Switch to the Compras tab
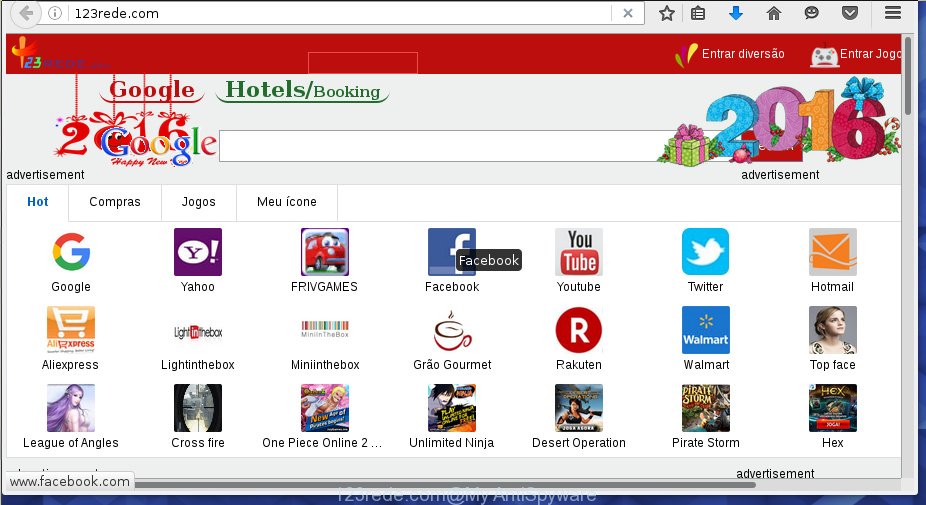Viewport: 926px width, 505px height. pyautogui.click(x=115, y=202)
